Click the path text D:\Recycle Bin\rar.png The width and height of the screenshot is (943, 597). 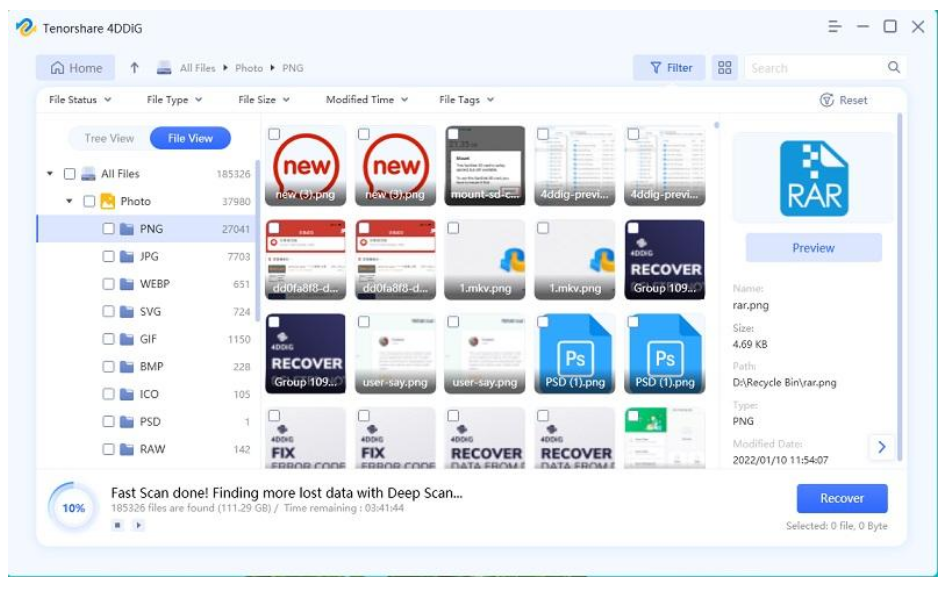point(784,383)
